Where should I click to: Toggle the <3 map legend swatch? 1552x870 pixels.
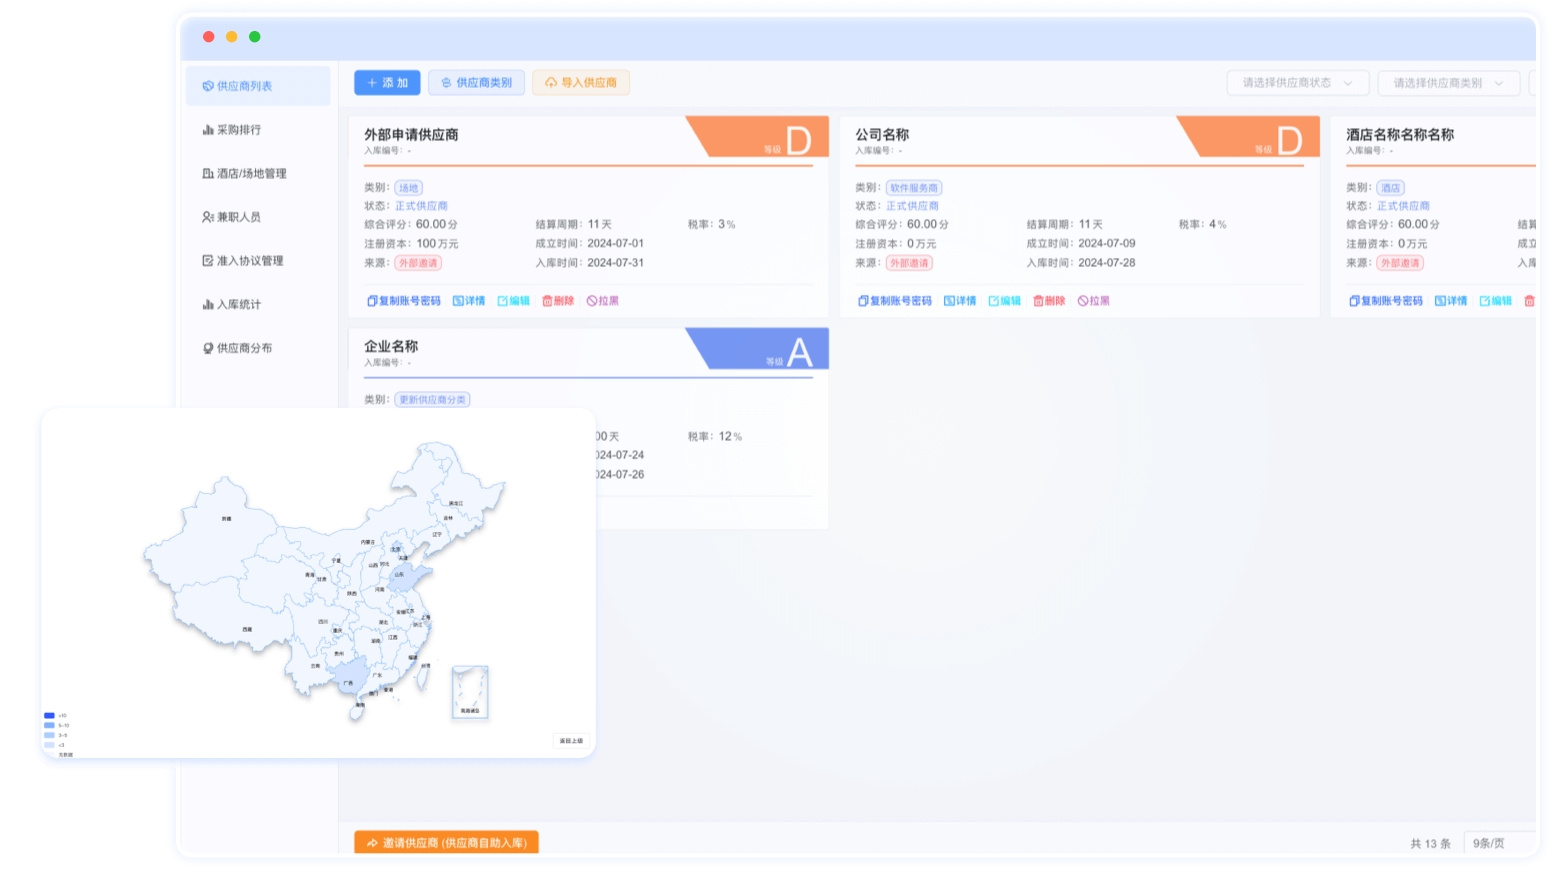(49, 745)
